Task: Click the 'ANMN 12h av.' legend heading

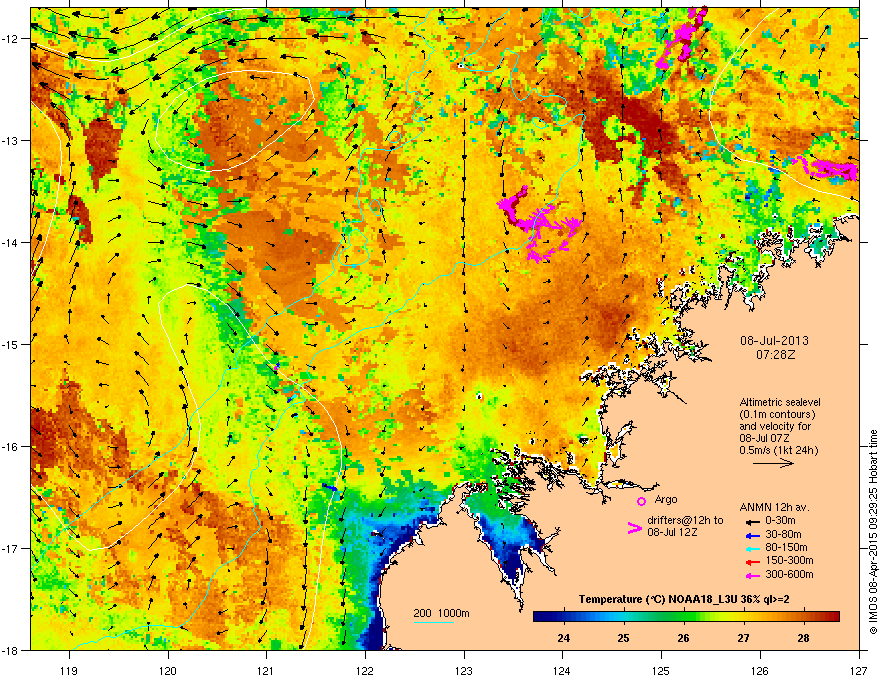Action: tap(774, 507)
